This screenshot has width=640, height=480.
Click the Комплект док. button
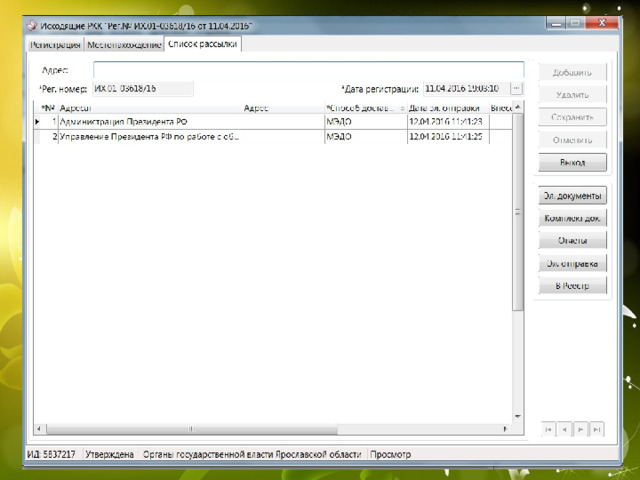coord(573,218)
